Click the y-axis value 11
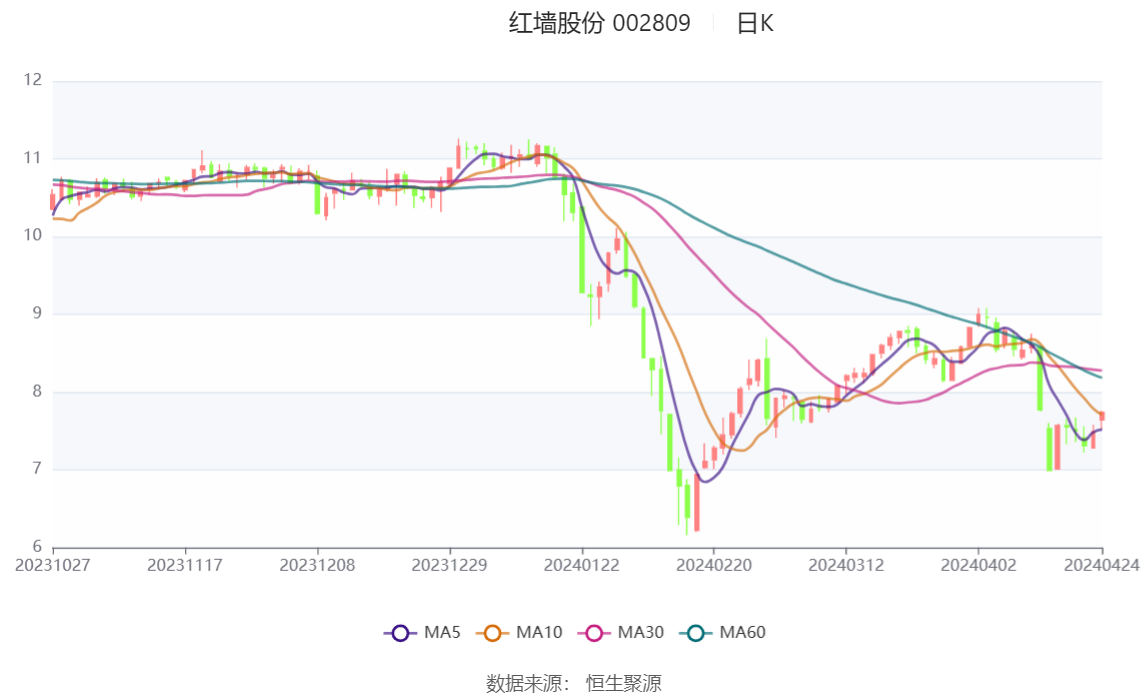 [32, 158]
